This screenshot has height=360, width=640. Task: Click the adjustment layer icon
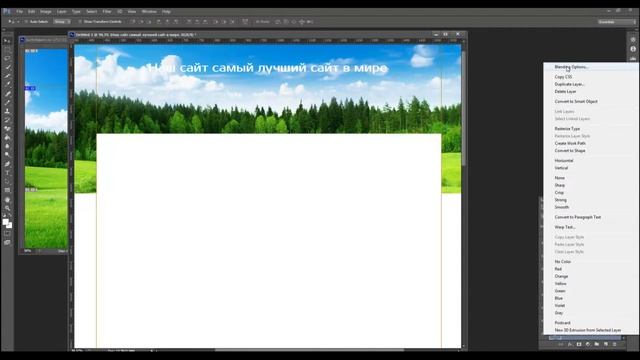(x=588, y=344)
